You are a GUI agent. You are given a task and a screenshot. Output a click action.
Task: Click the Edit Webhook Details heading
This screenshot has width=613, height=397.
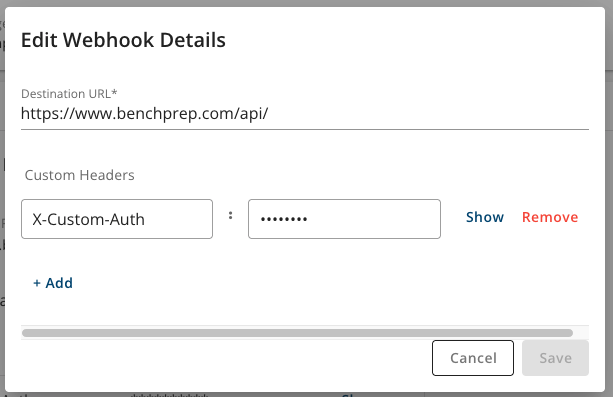(123, 40)
